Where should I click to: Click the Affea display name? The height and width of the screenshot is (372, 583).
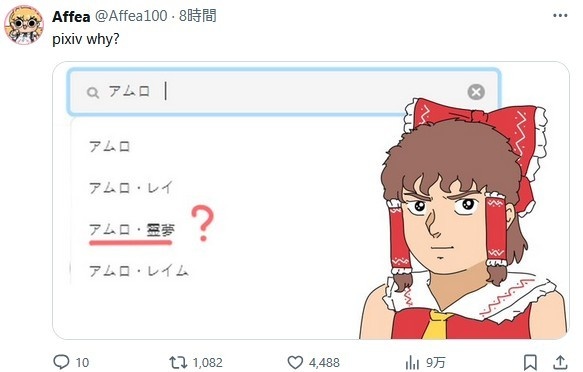pos(71,16)
